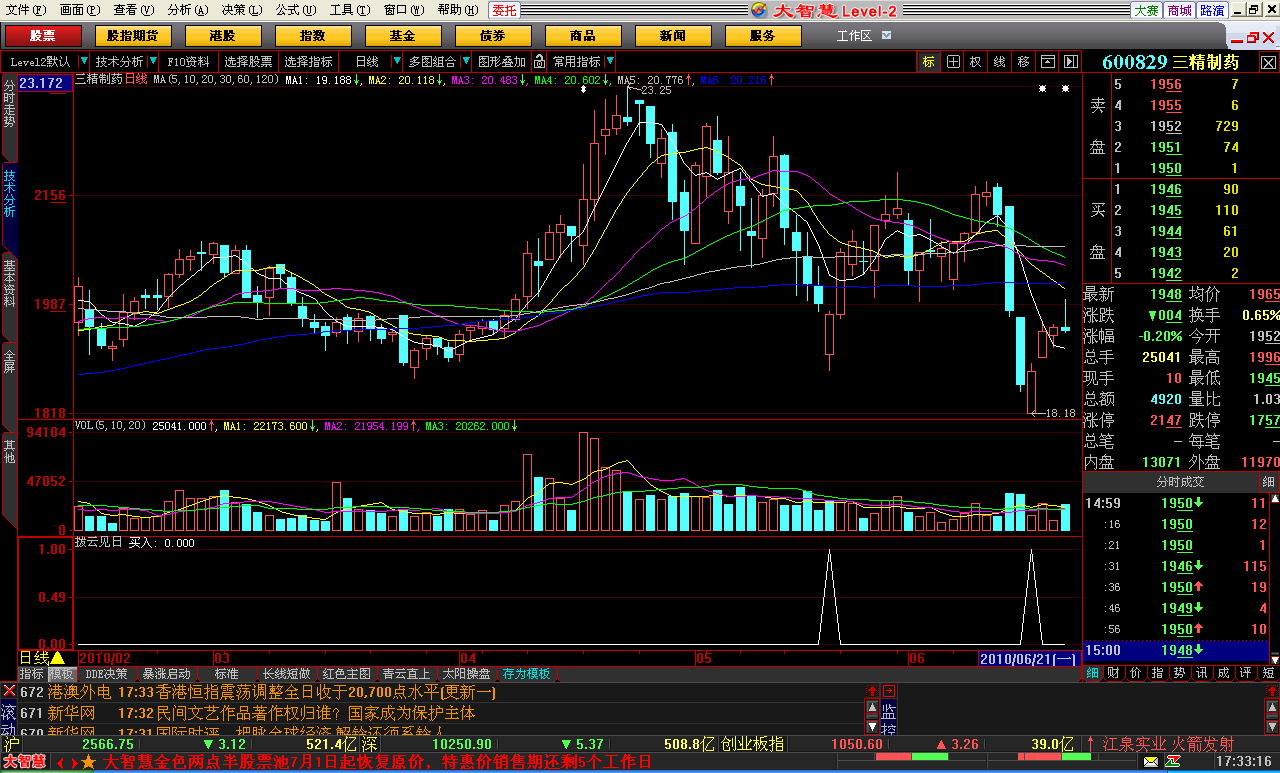Open the 路演 roadshow button

coord(1212,10)
